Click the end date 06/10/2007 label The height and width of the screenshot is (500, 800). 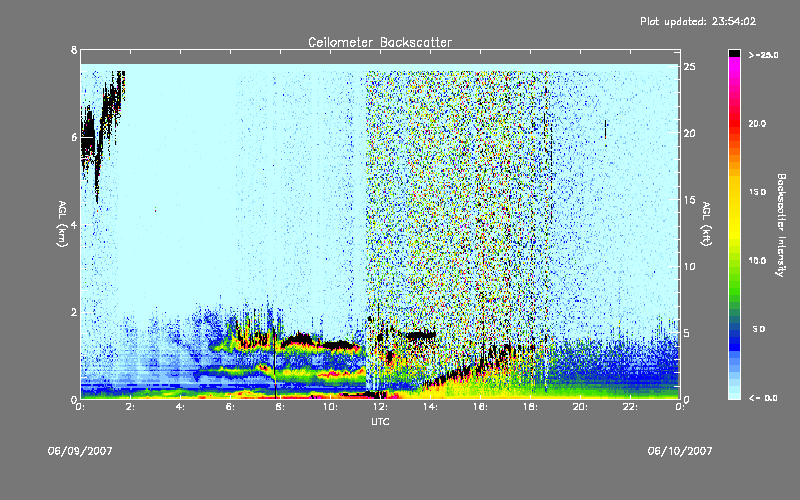click(x=680, y=451)
